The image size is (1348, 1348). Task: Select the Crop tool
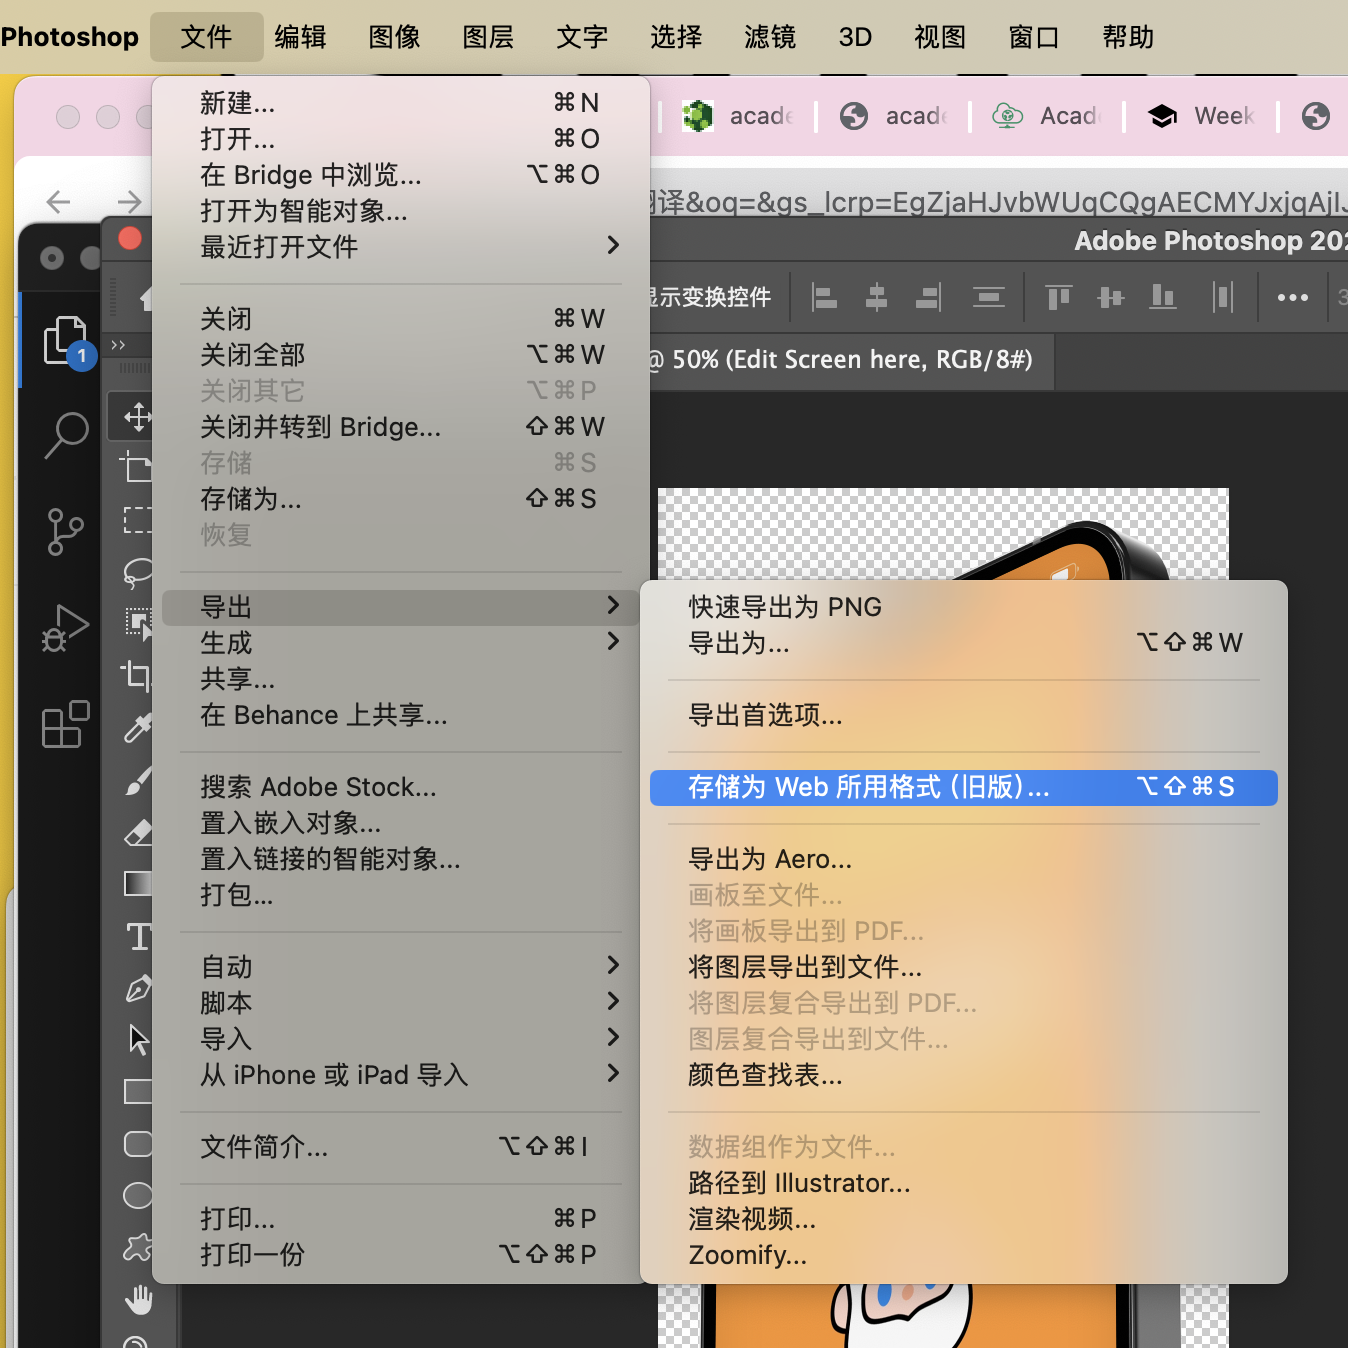[x=136, y=676]
